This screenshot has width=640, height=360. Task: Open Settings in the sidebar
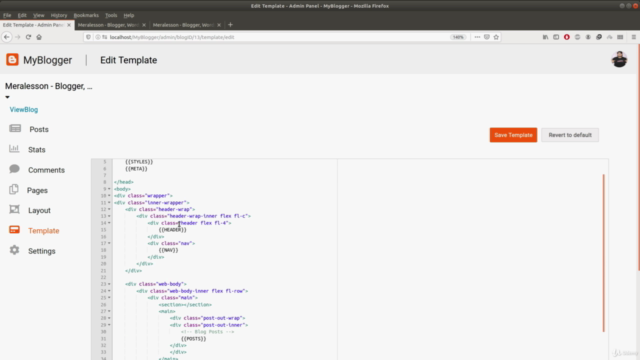pos(42,251)
